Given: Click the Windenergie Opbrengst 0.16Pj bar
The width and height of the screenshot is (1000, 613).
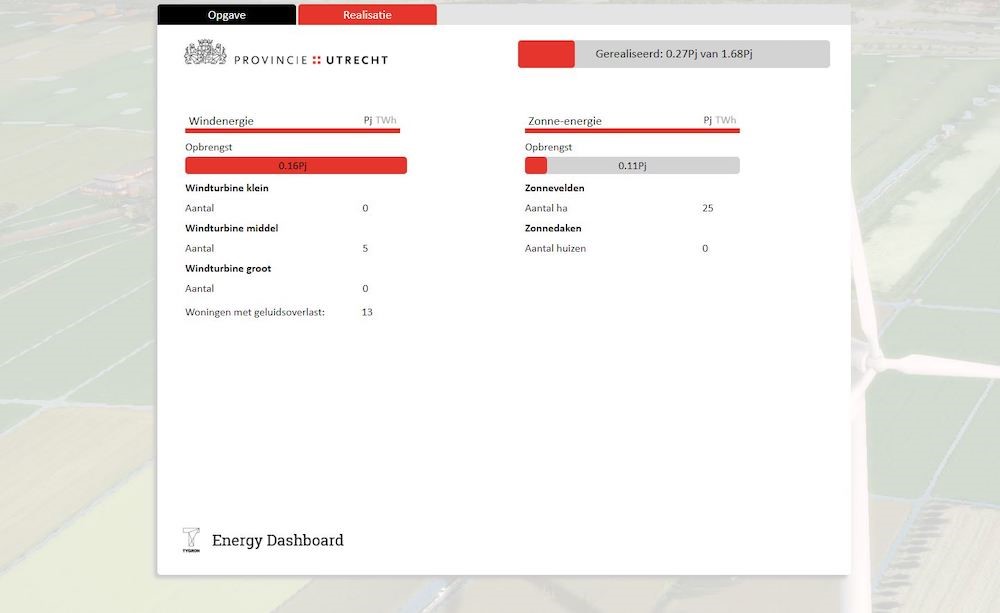Looking at the screenshot, I should click(296, 166).
